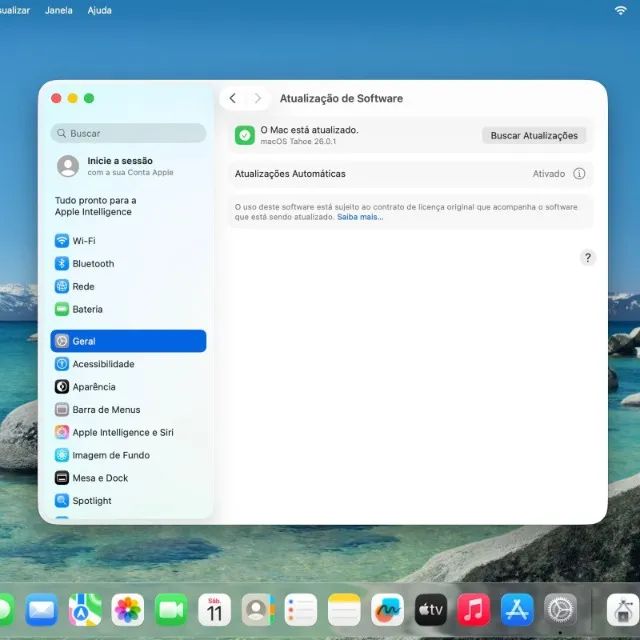
Task: Open Calendar showing 11 in Dock
Action: (x=214, y=610)
